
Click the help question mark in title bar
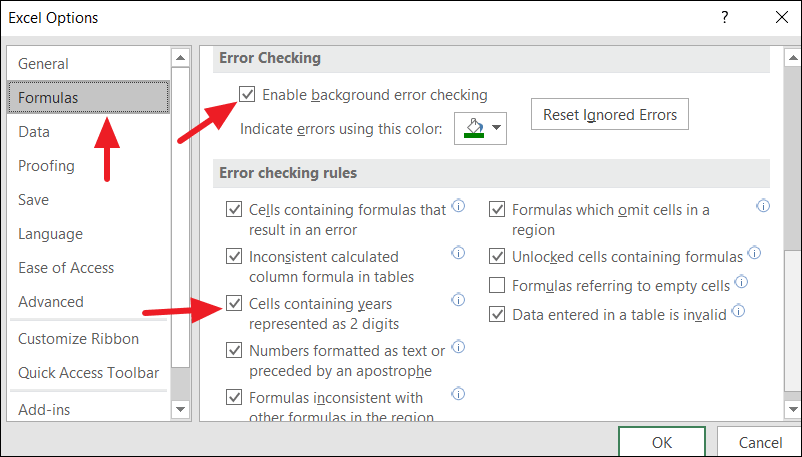point(723,17)
